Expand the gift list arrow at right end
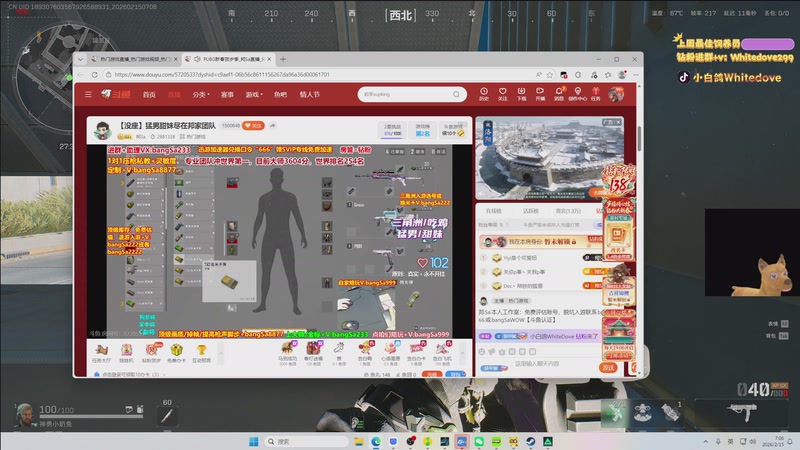 point(462,353)
